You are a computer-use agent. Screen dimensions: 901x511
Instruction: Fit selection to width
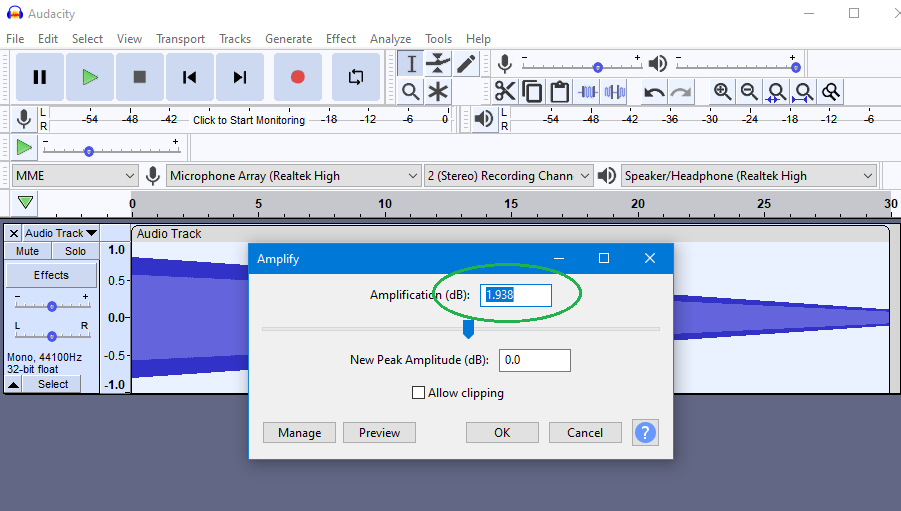coord(776,91)
